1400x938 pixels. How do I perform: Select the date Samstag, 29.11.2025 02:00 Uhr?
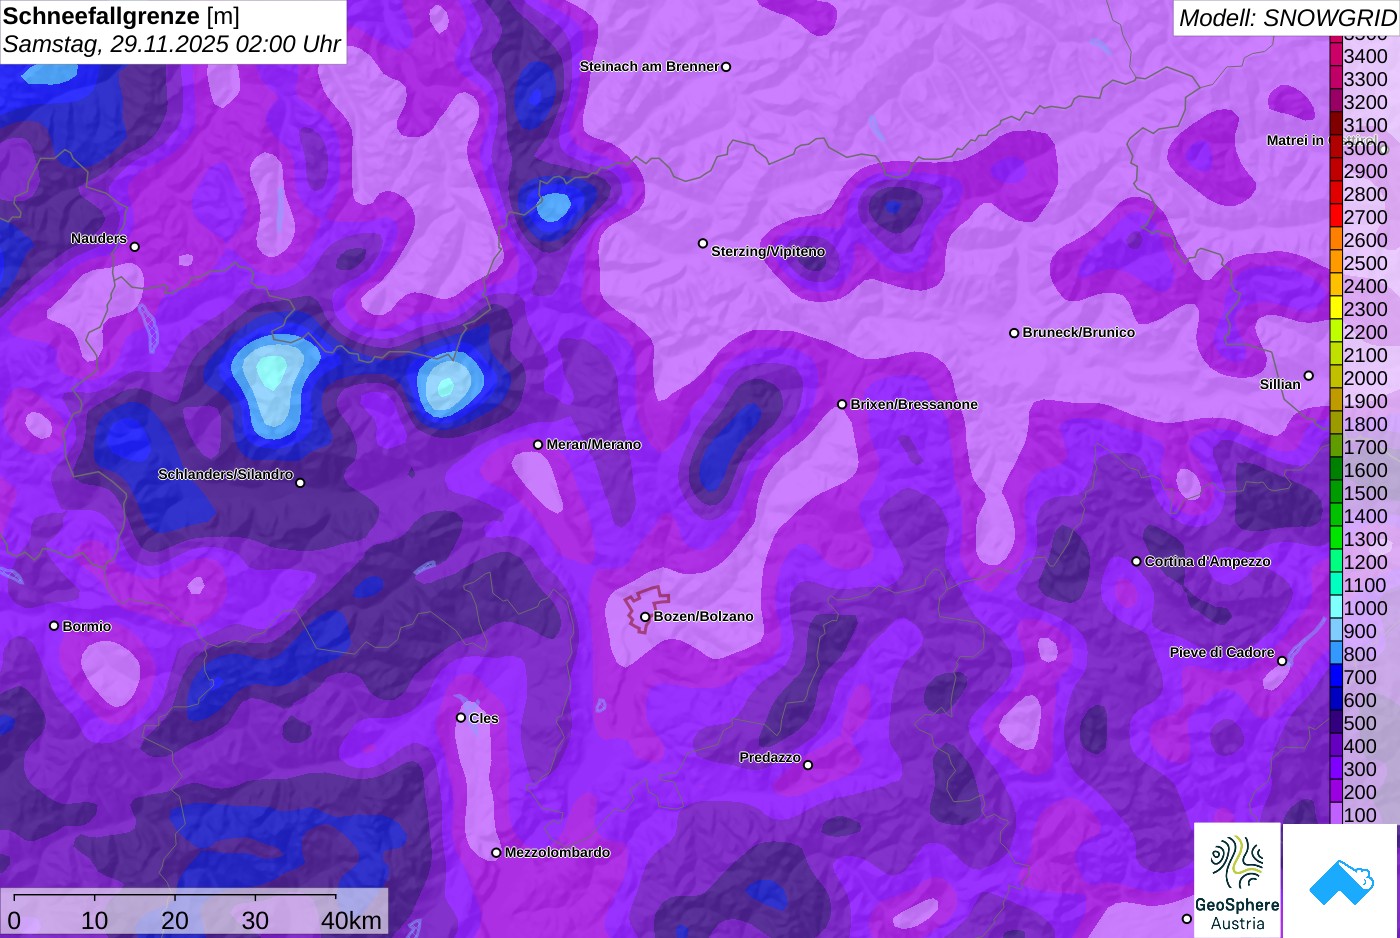pos(172,44)
